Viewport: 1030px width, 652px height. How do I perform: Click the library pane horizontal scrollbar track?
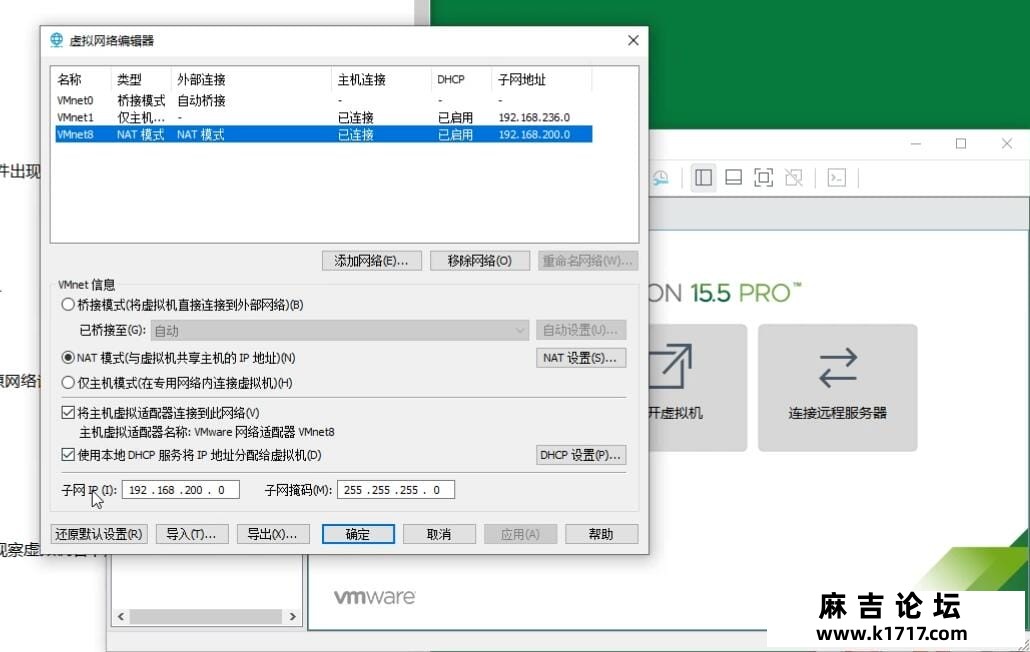click(206, 617)
